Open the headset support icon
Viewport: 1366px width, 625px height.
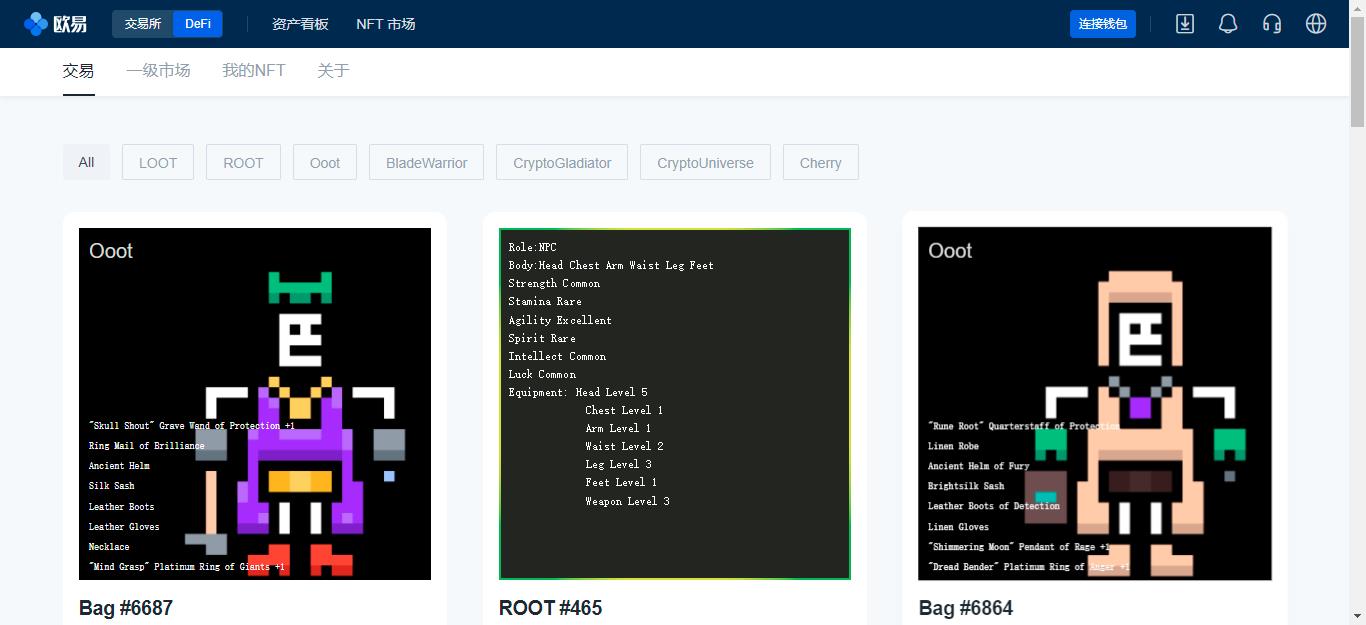(x=1272, y=24)
